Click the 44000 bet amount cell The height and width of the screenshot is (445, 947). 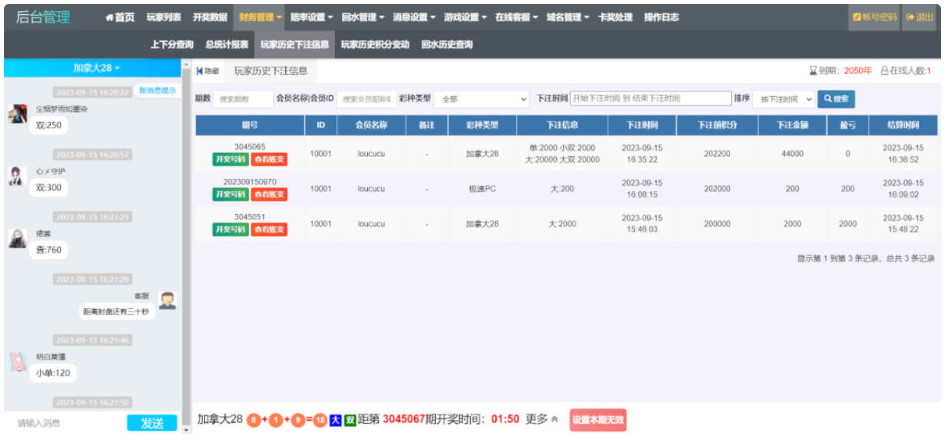(792, 154)
